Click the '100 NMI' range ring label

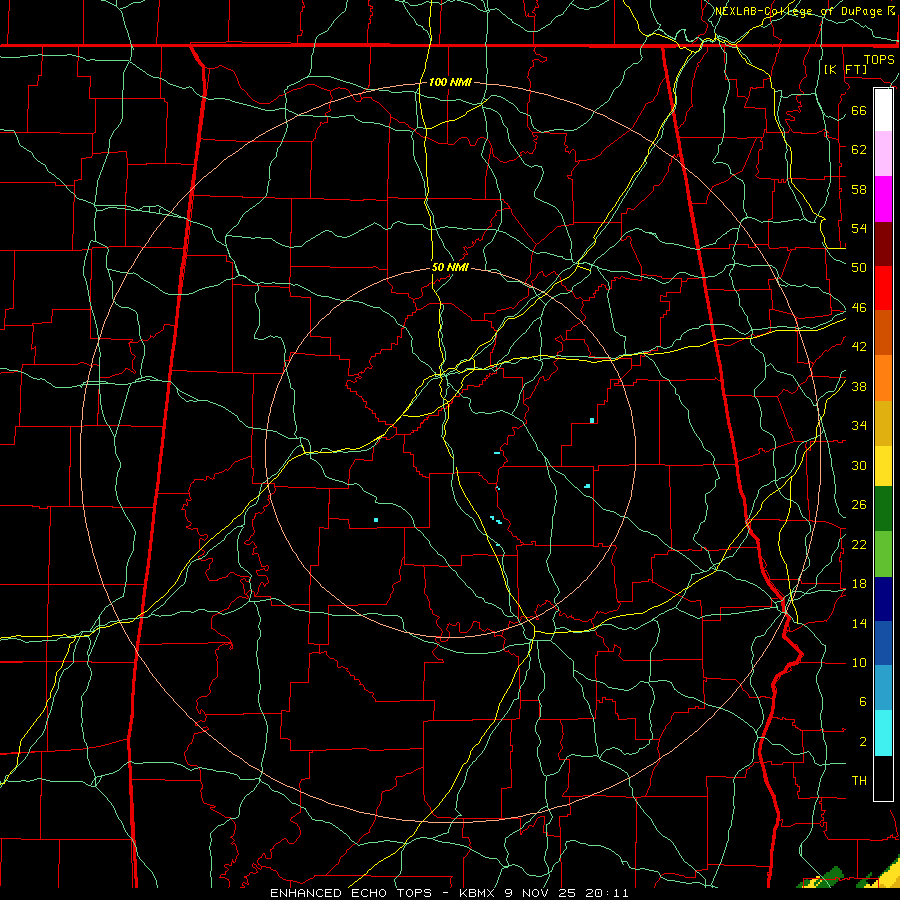tap(450, 83)
